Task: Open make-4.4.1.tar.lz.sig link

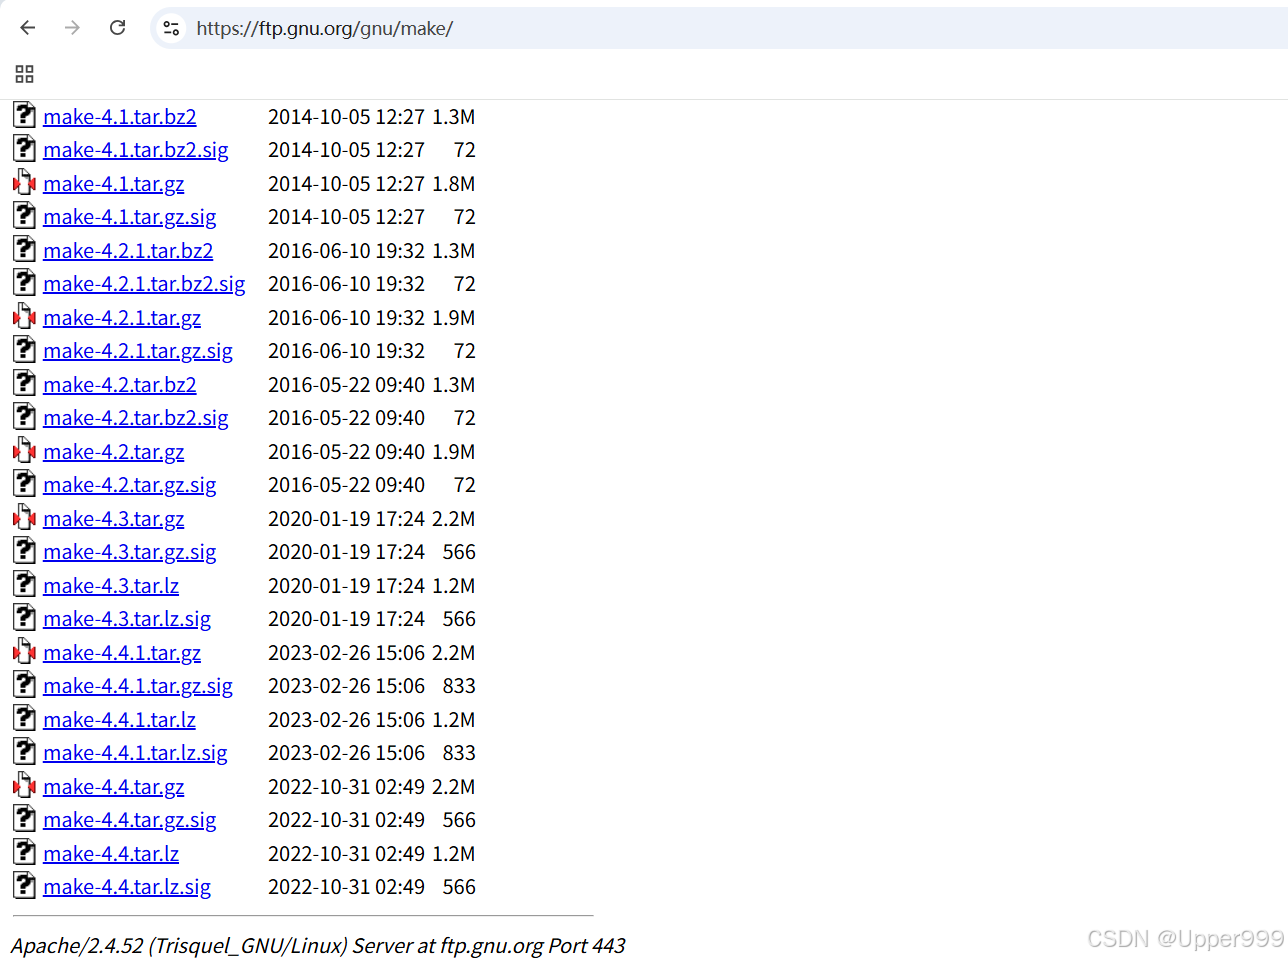Action: [135, 753]
